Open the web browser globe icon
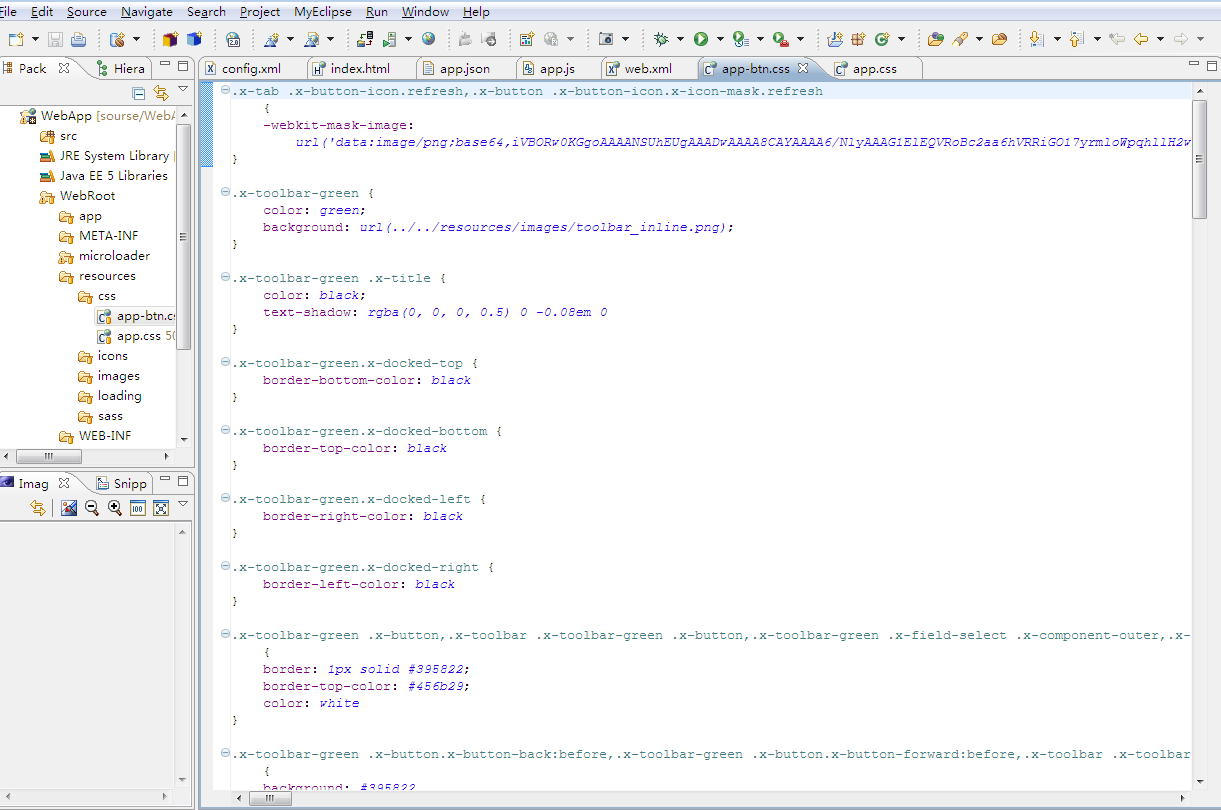Screen dimensions: 1221x810 point(429,39)
